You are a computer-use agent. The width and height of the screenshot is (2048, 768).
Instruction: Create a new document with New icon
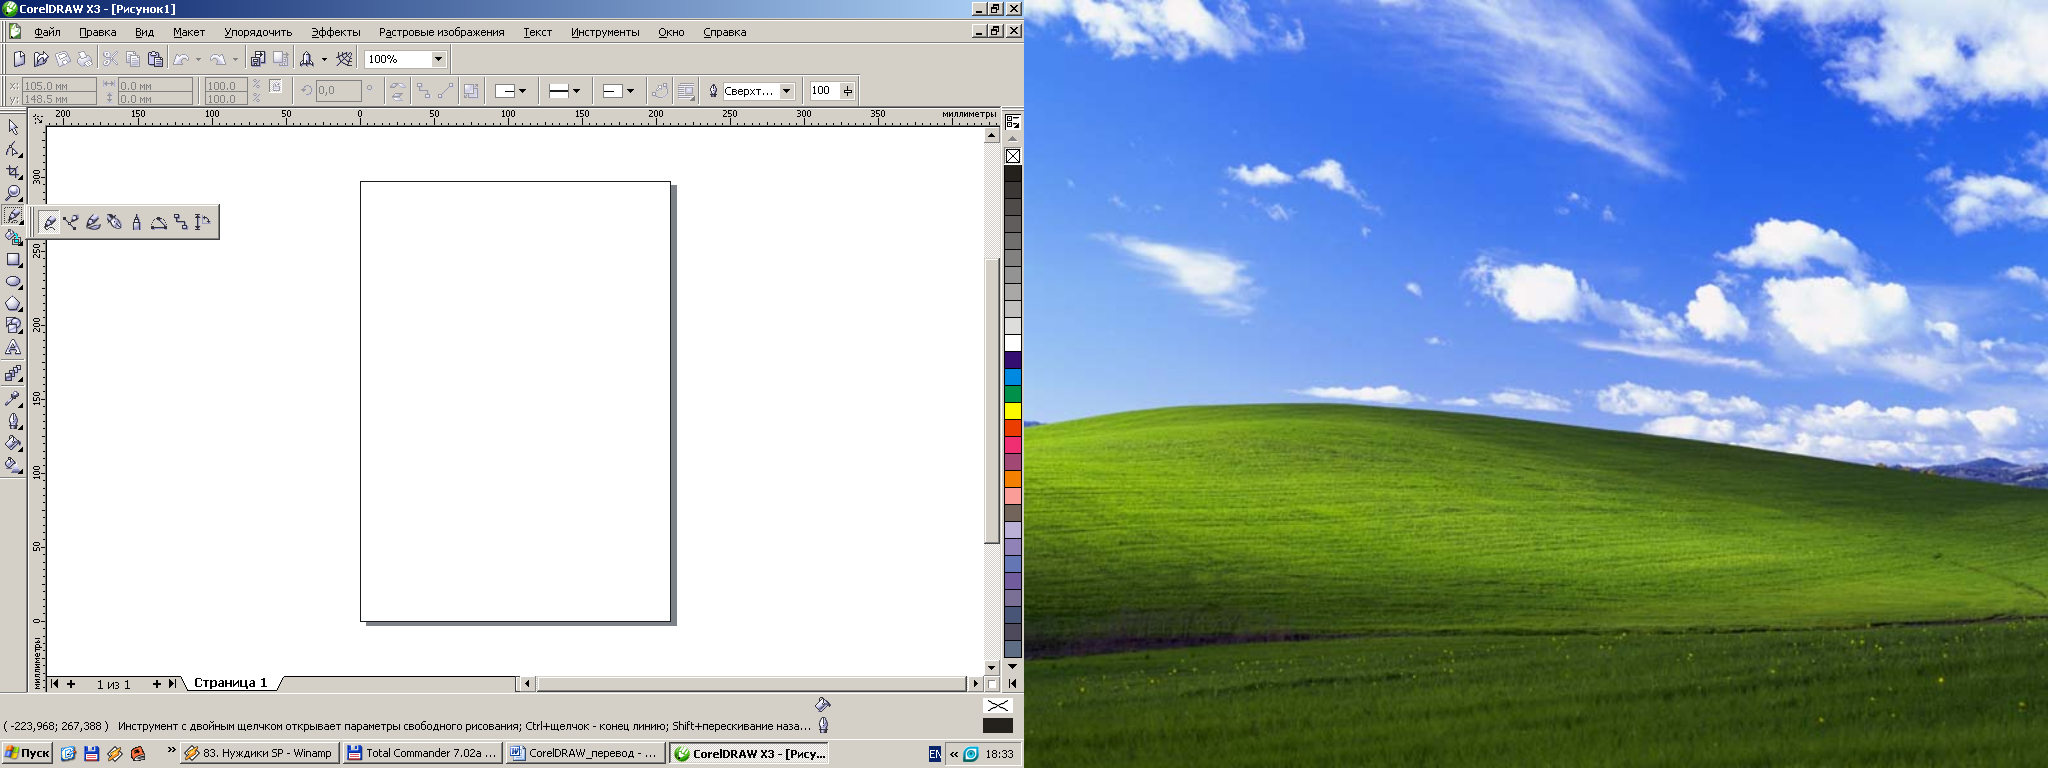tap(19, 59)
